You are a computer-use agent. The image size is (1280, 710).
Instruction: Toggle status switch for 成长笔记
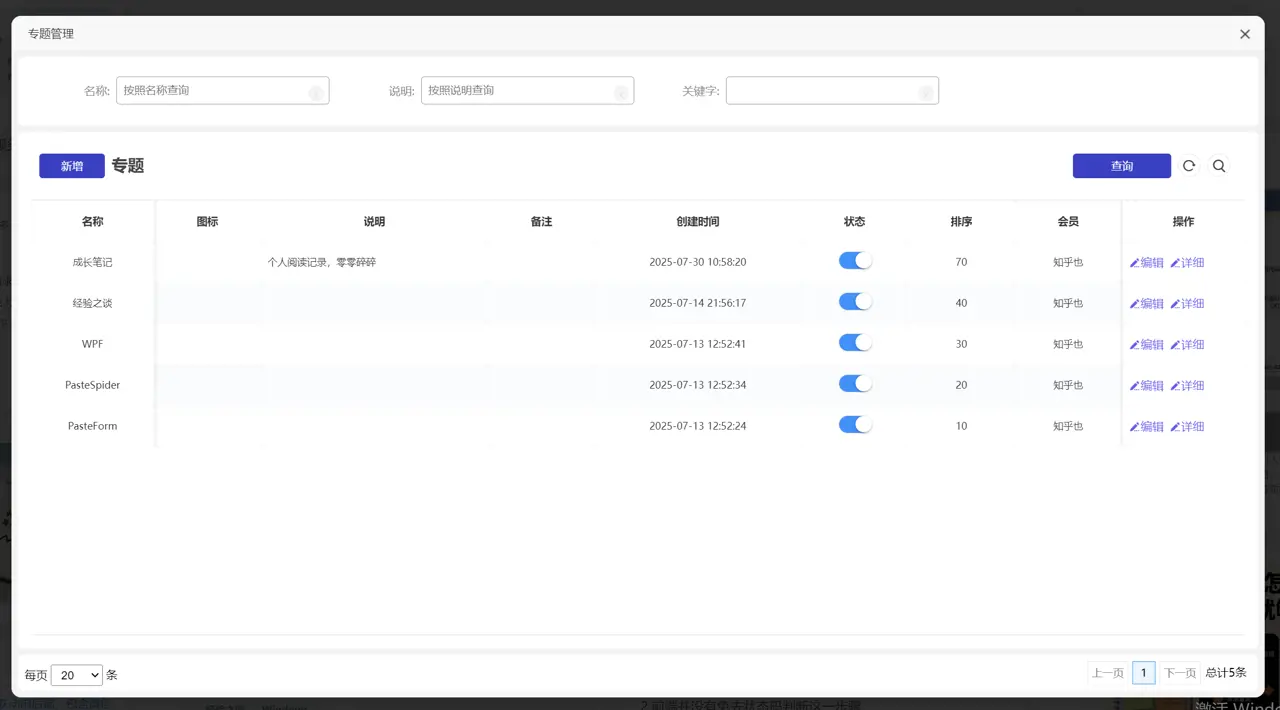[855, 261]
